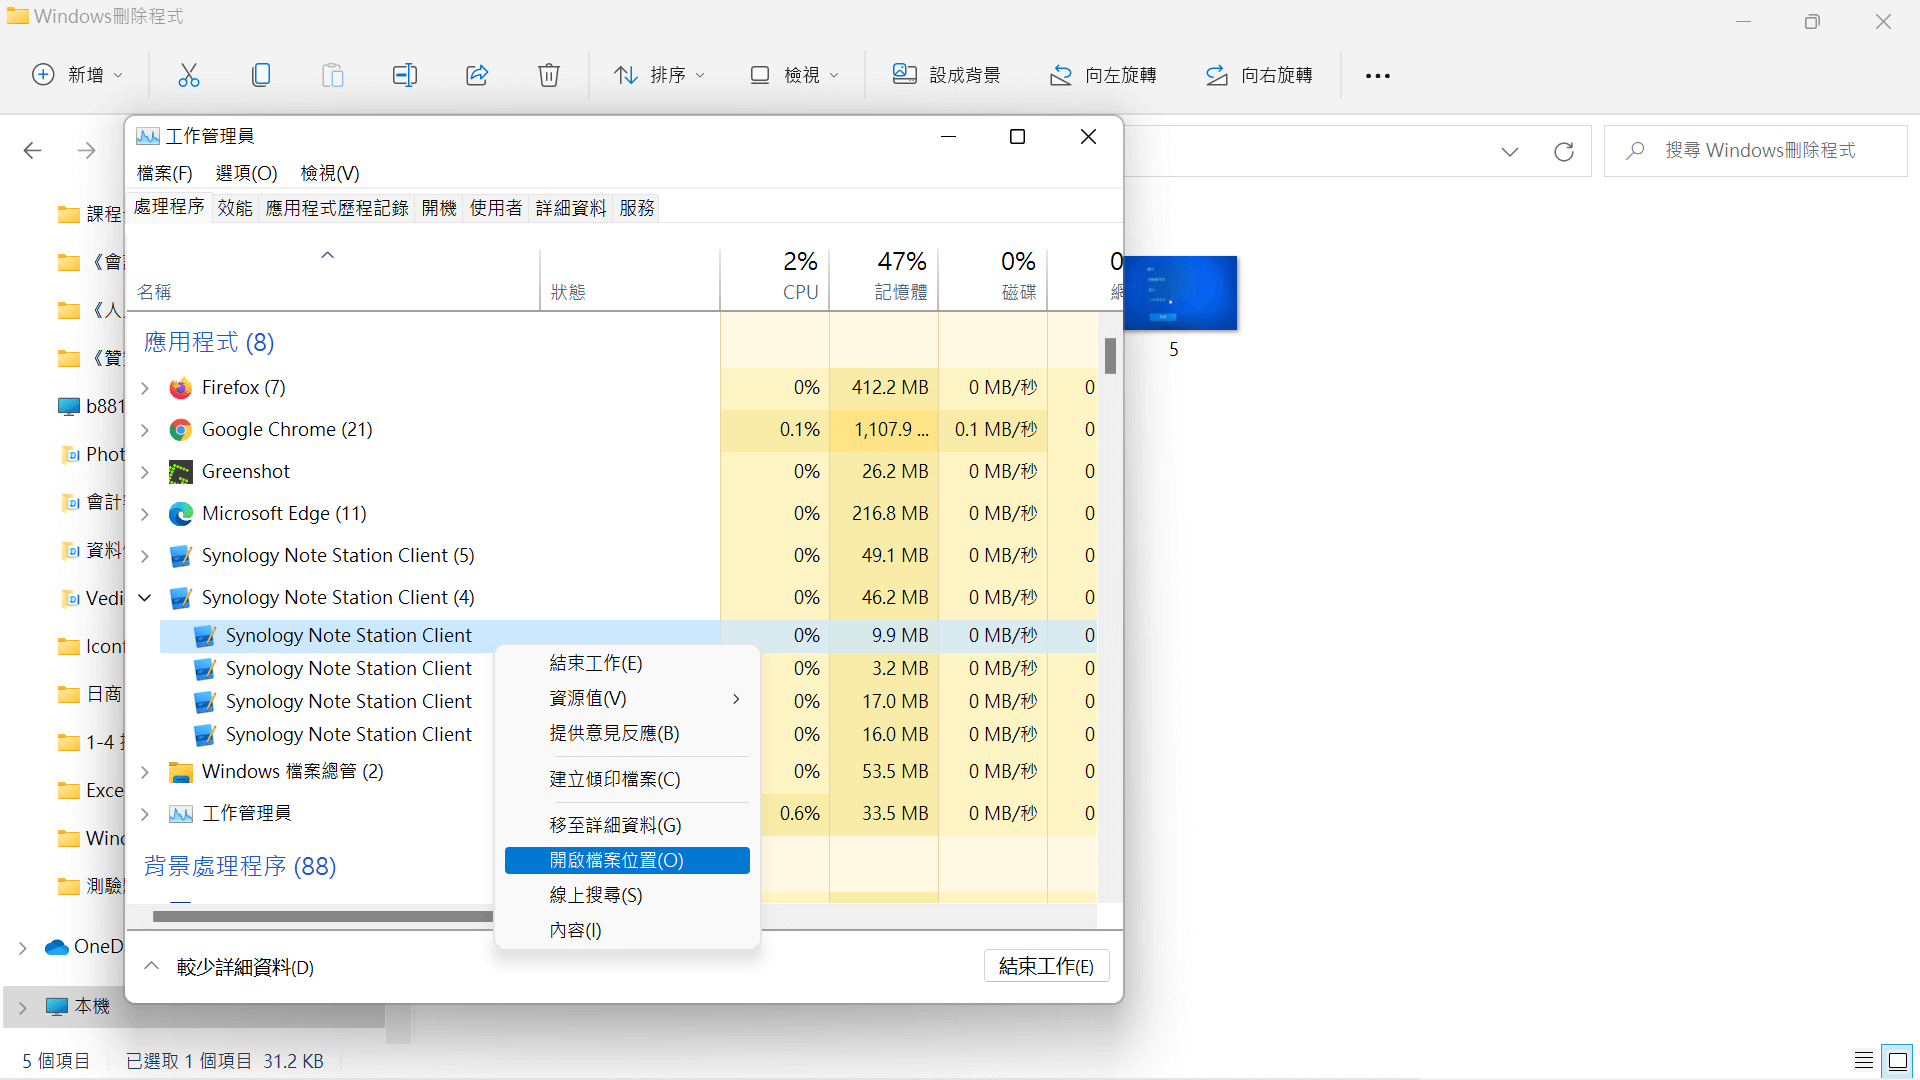Expand the 工作管理員 process group
This screenshot has width=1920, height=1080.
coord(145,814)
